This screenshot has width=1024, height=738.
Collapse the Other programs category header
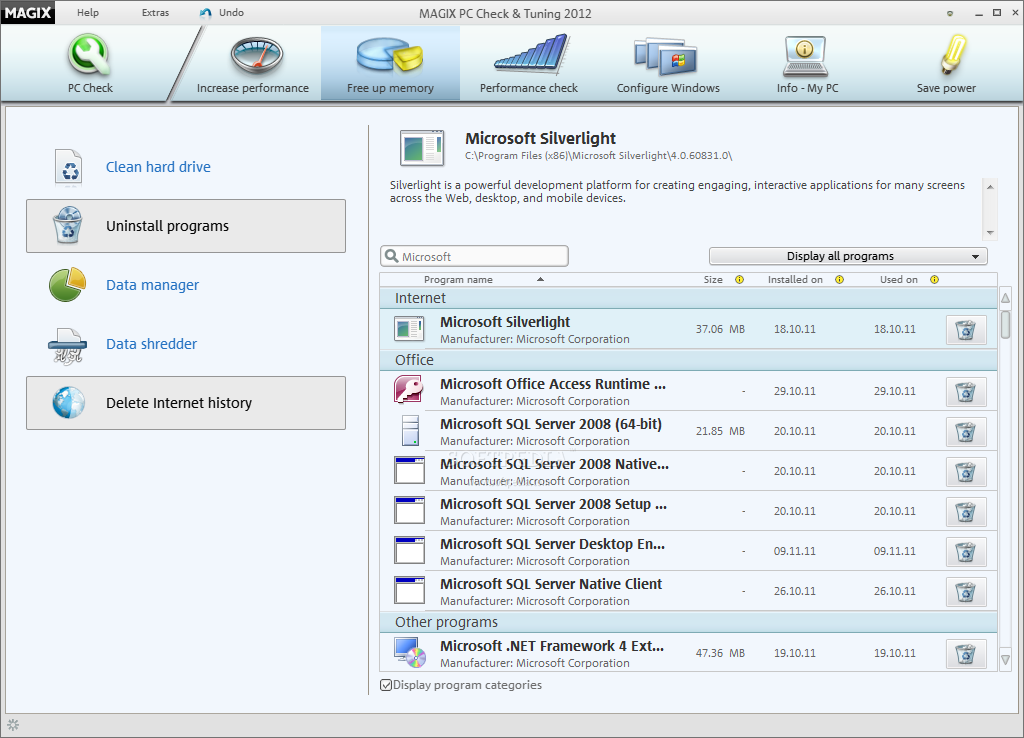(688, 622)
